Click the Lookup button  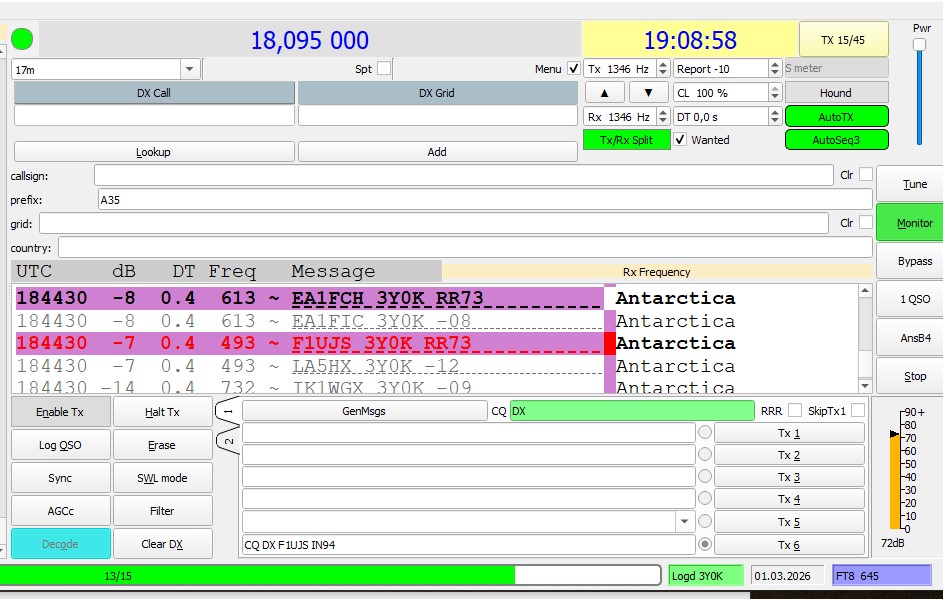point(154,152)
